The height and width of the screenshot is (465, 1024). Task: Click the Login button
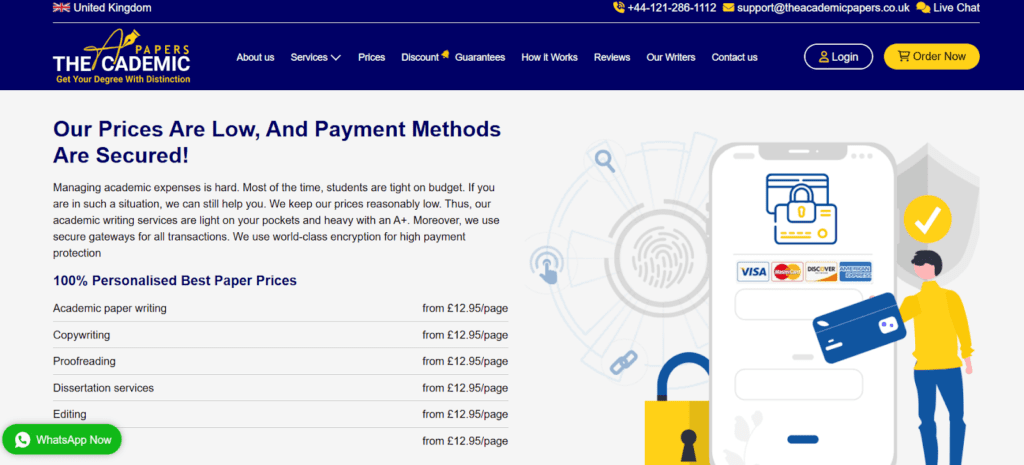839,57
